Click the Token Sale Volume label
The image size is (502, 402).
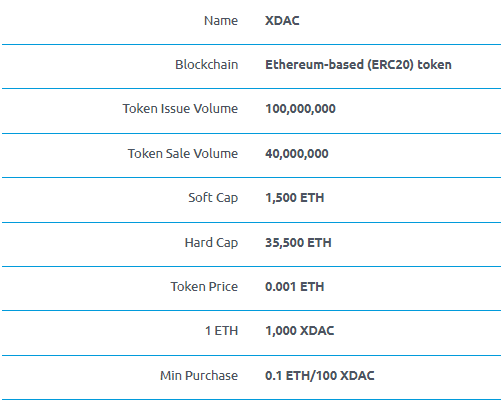pos(183,154)
